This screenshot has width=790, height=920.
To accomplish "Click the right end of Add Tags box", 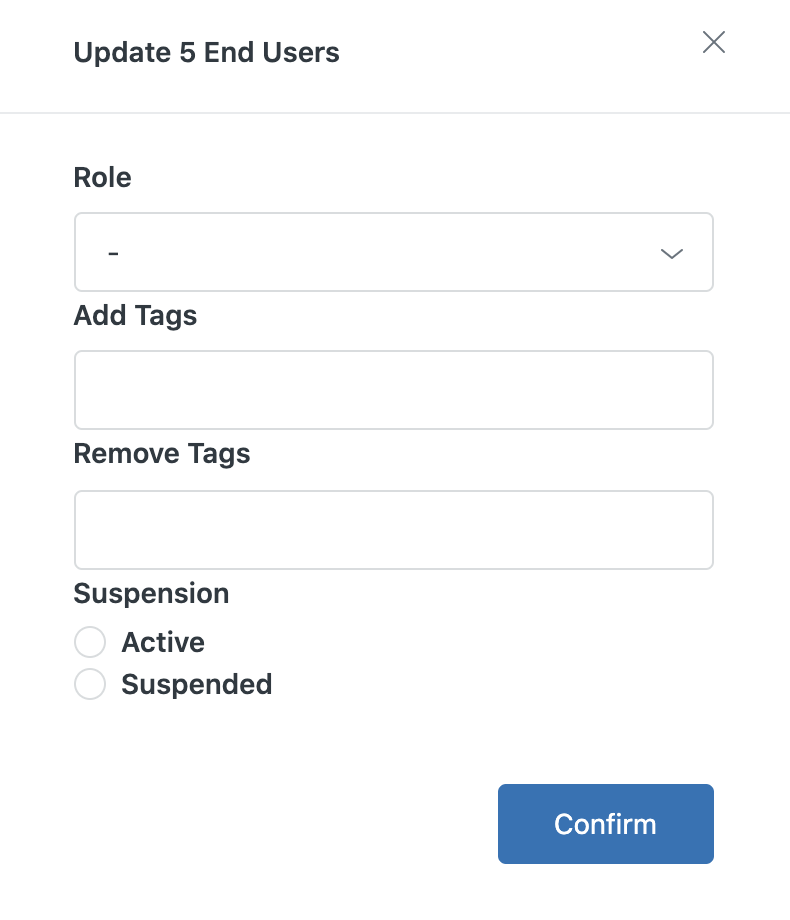I will 690,390.
